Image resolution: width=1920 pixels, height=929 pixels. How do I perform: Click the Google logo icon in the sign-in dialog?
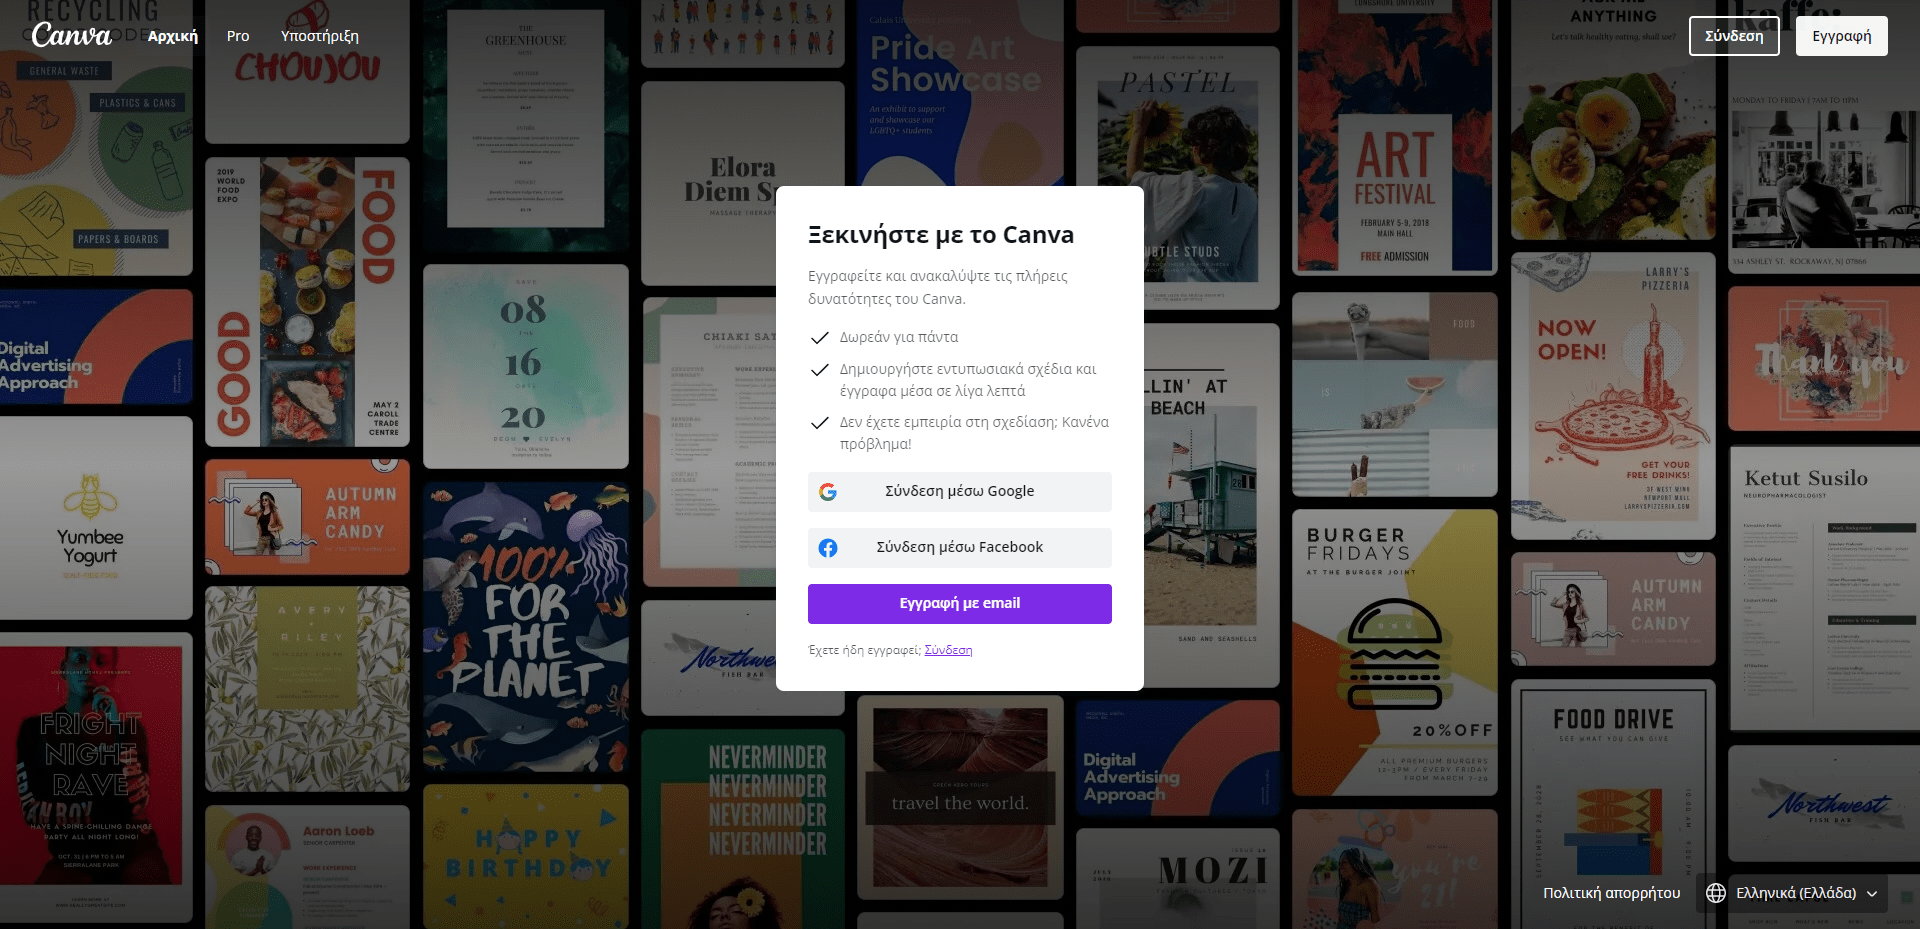pos(828,492)
